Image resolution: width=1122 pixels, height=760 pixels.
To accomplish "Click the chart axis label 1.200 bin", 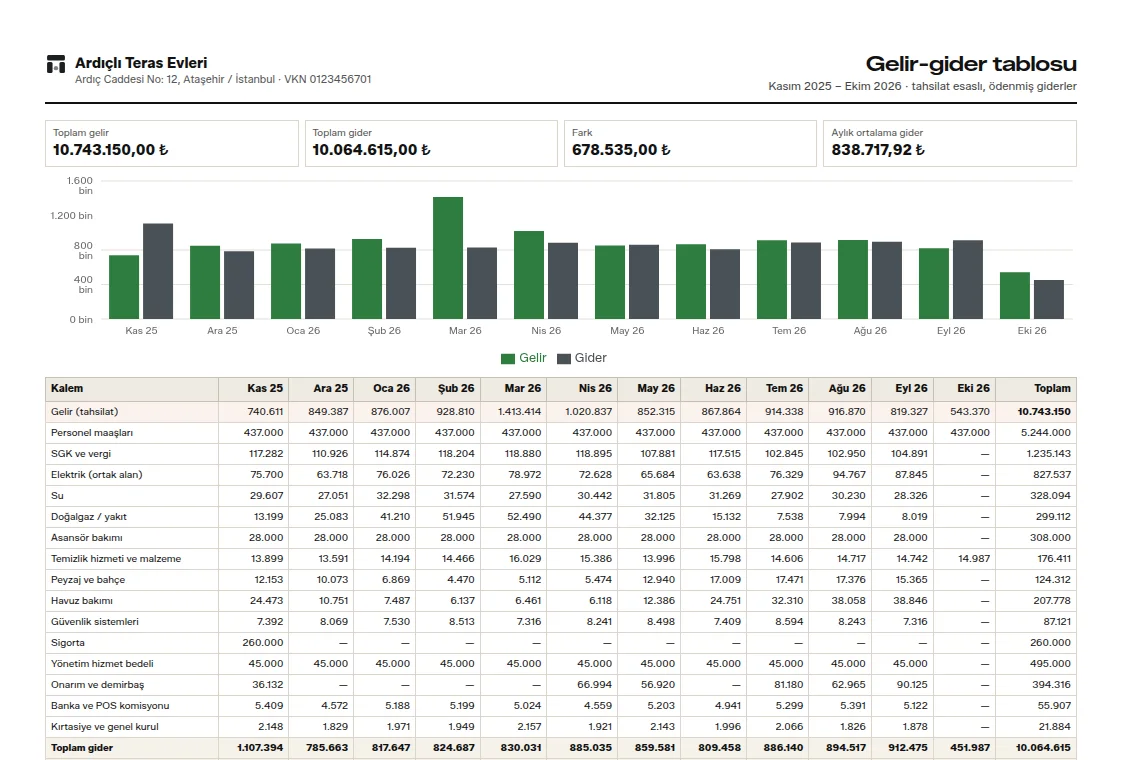I will [x=72, y=215].
